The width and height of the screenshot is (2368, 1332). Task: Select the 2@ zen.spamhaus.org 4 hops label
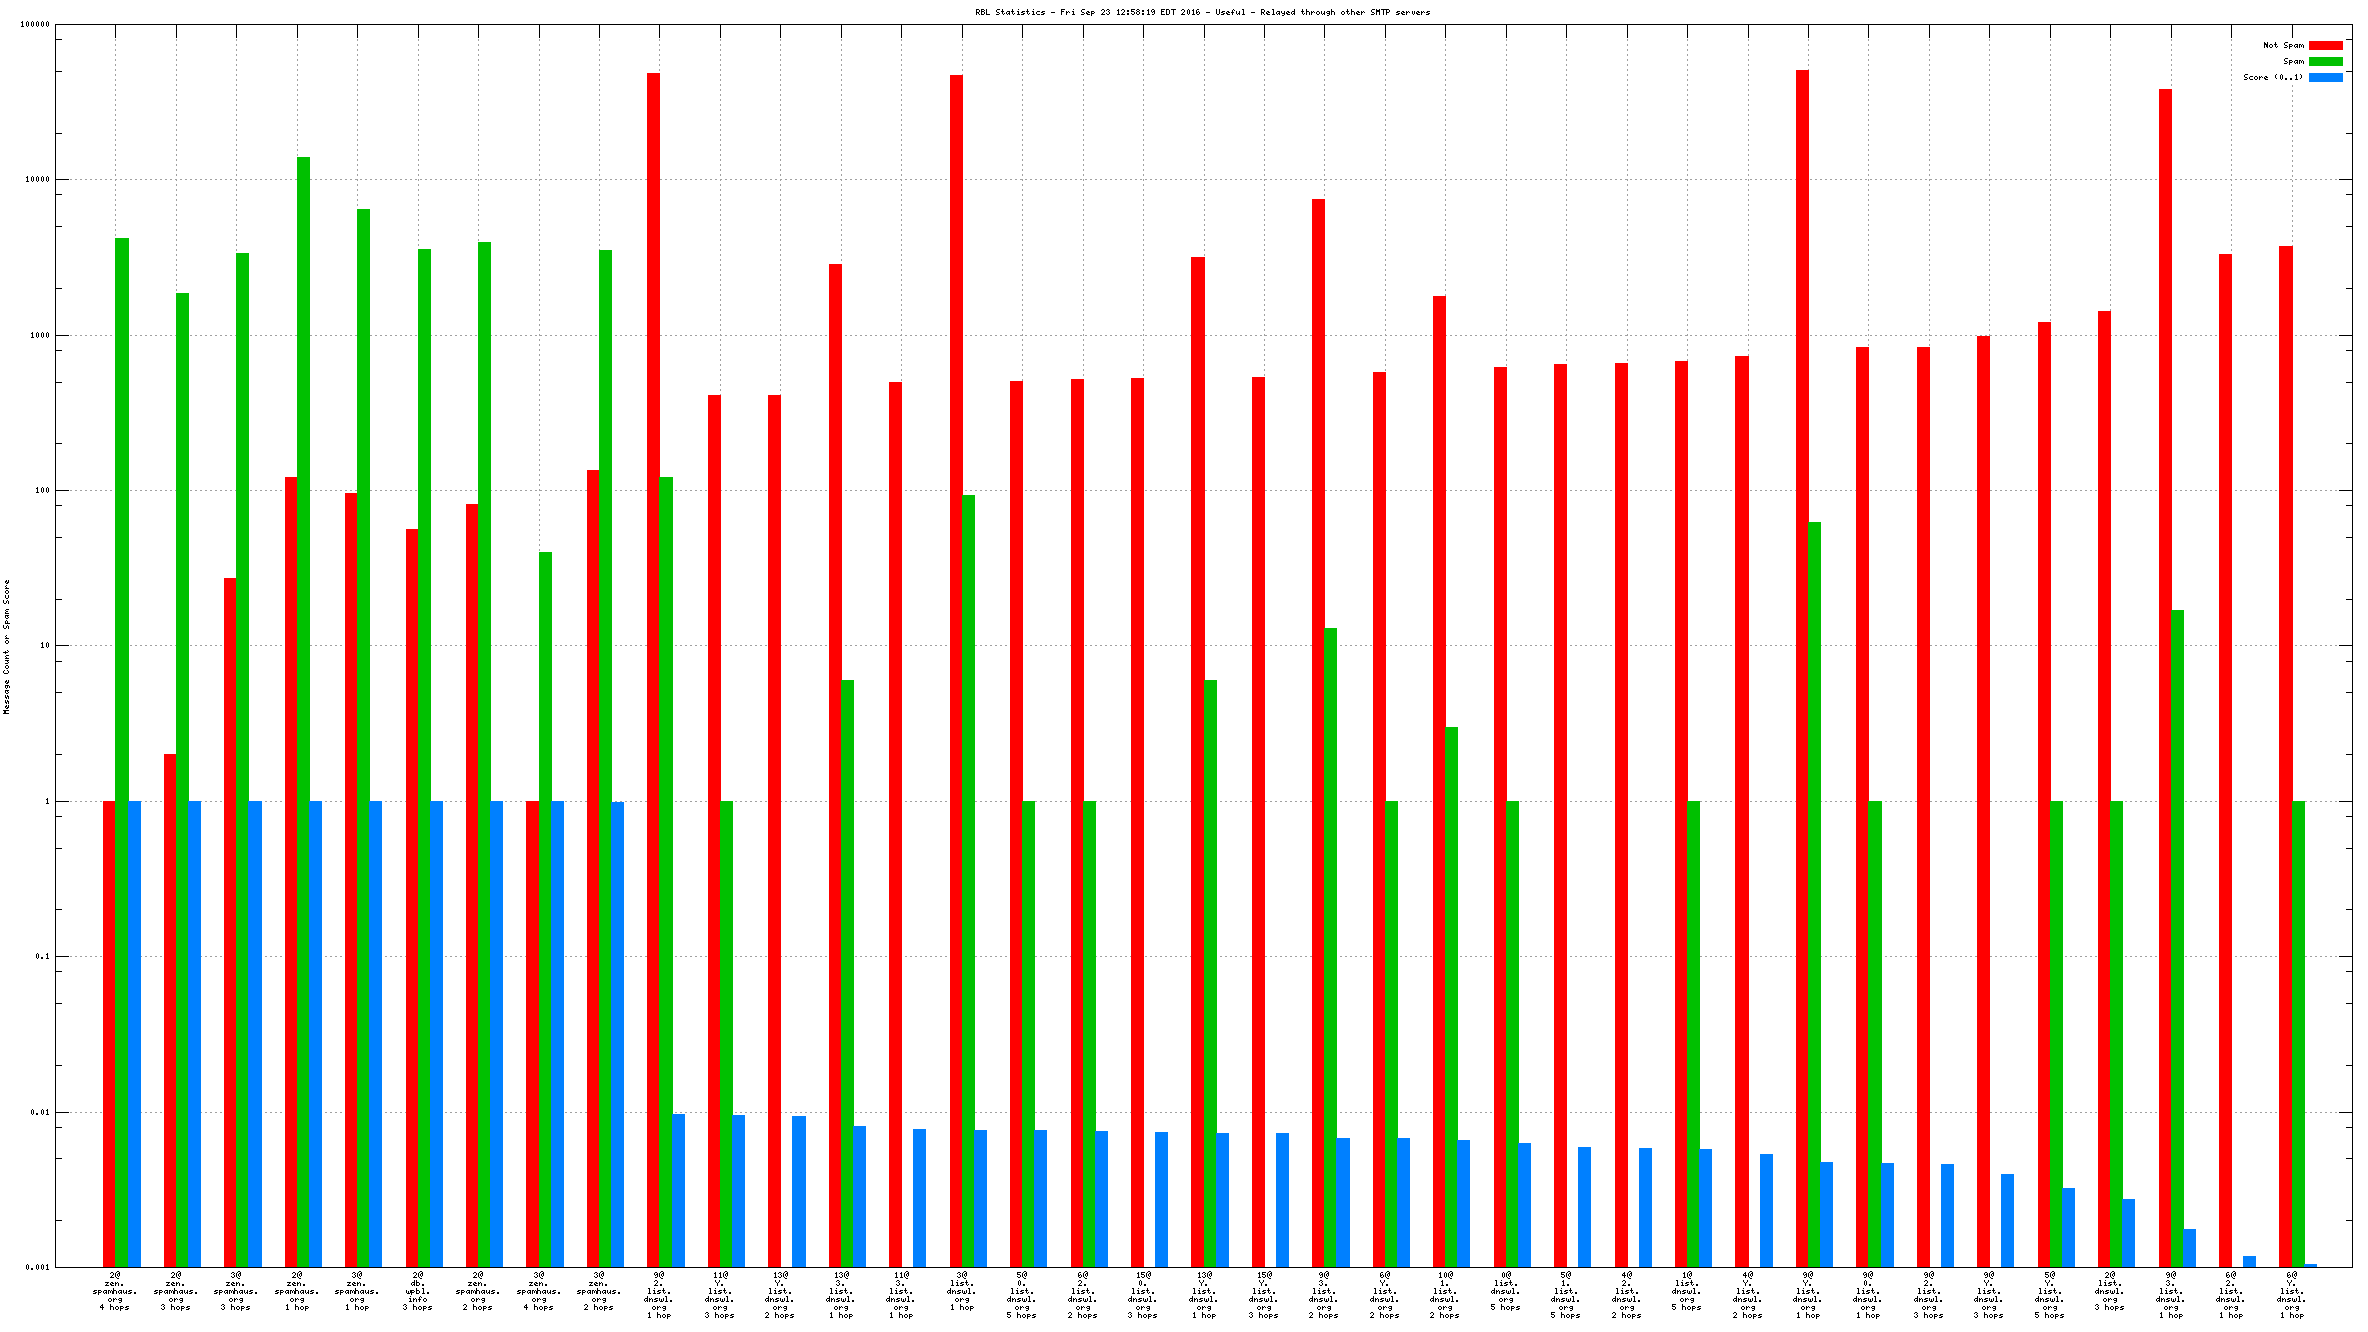(115, 1291)
